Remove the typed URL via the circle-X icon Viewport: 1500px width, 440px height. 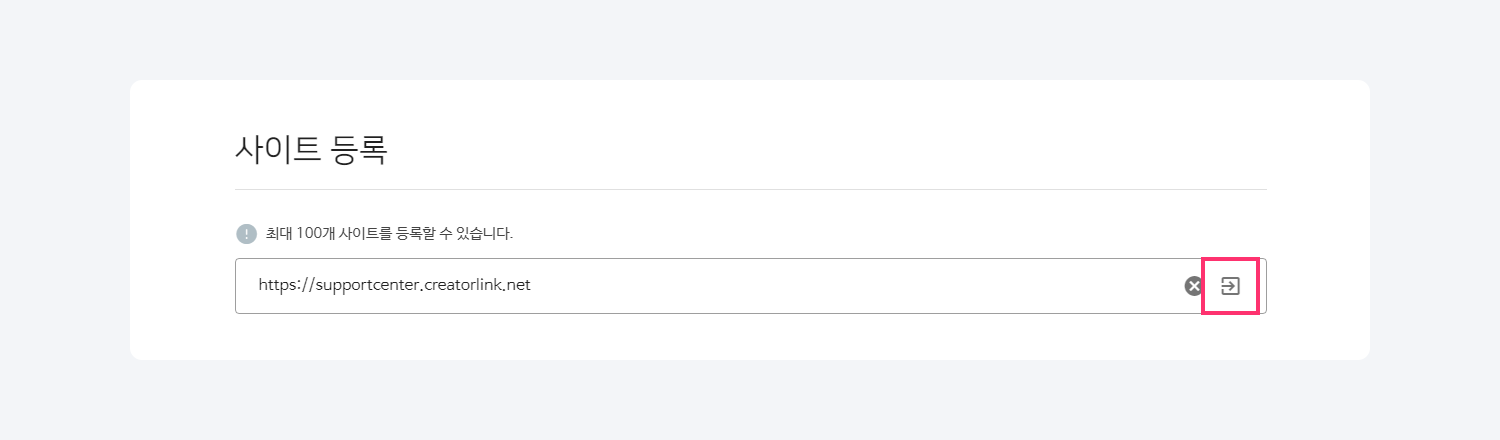pos(1193,286)
